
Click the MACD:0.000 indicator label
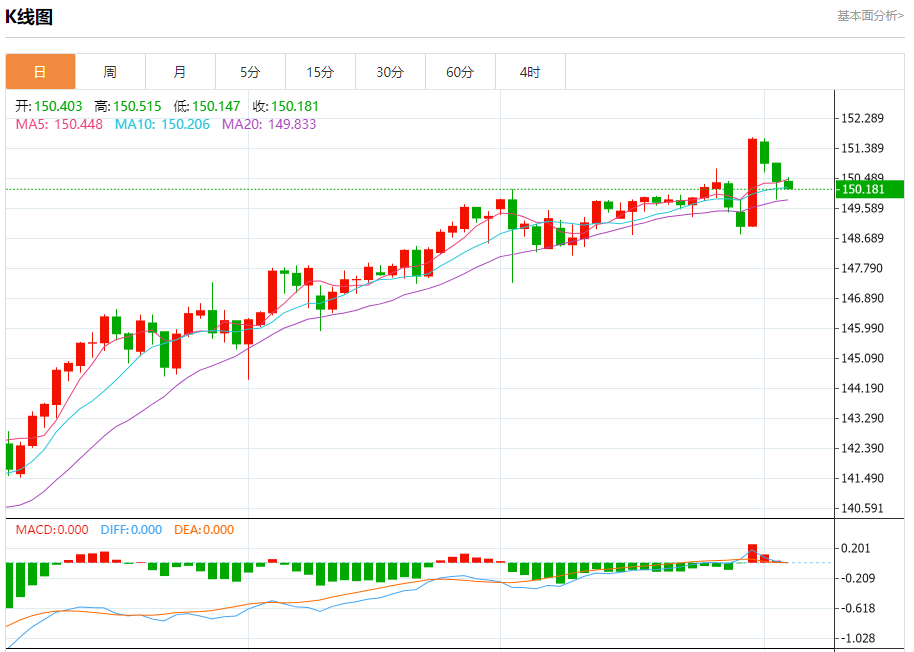click(x=52, y=530)
